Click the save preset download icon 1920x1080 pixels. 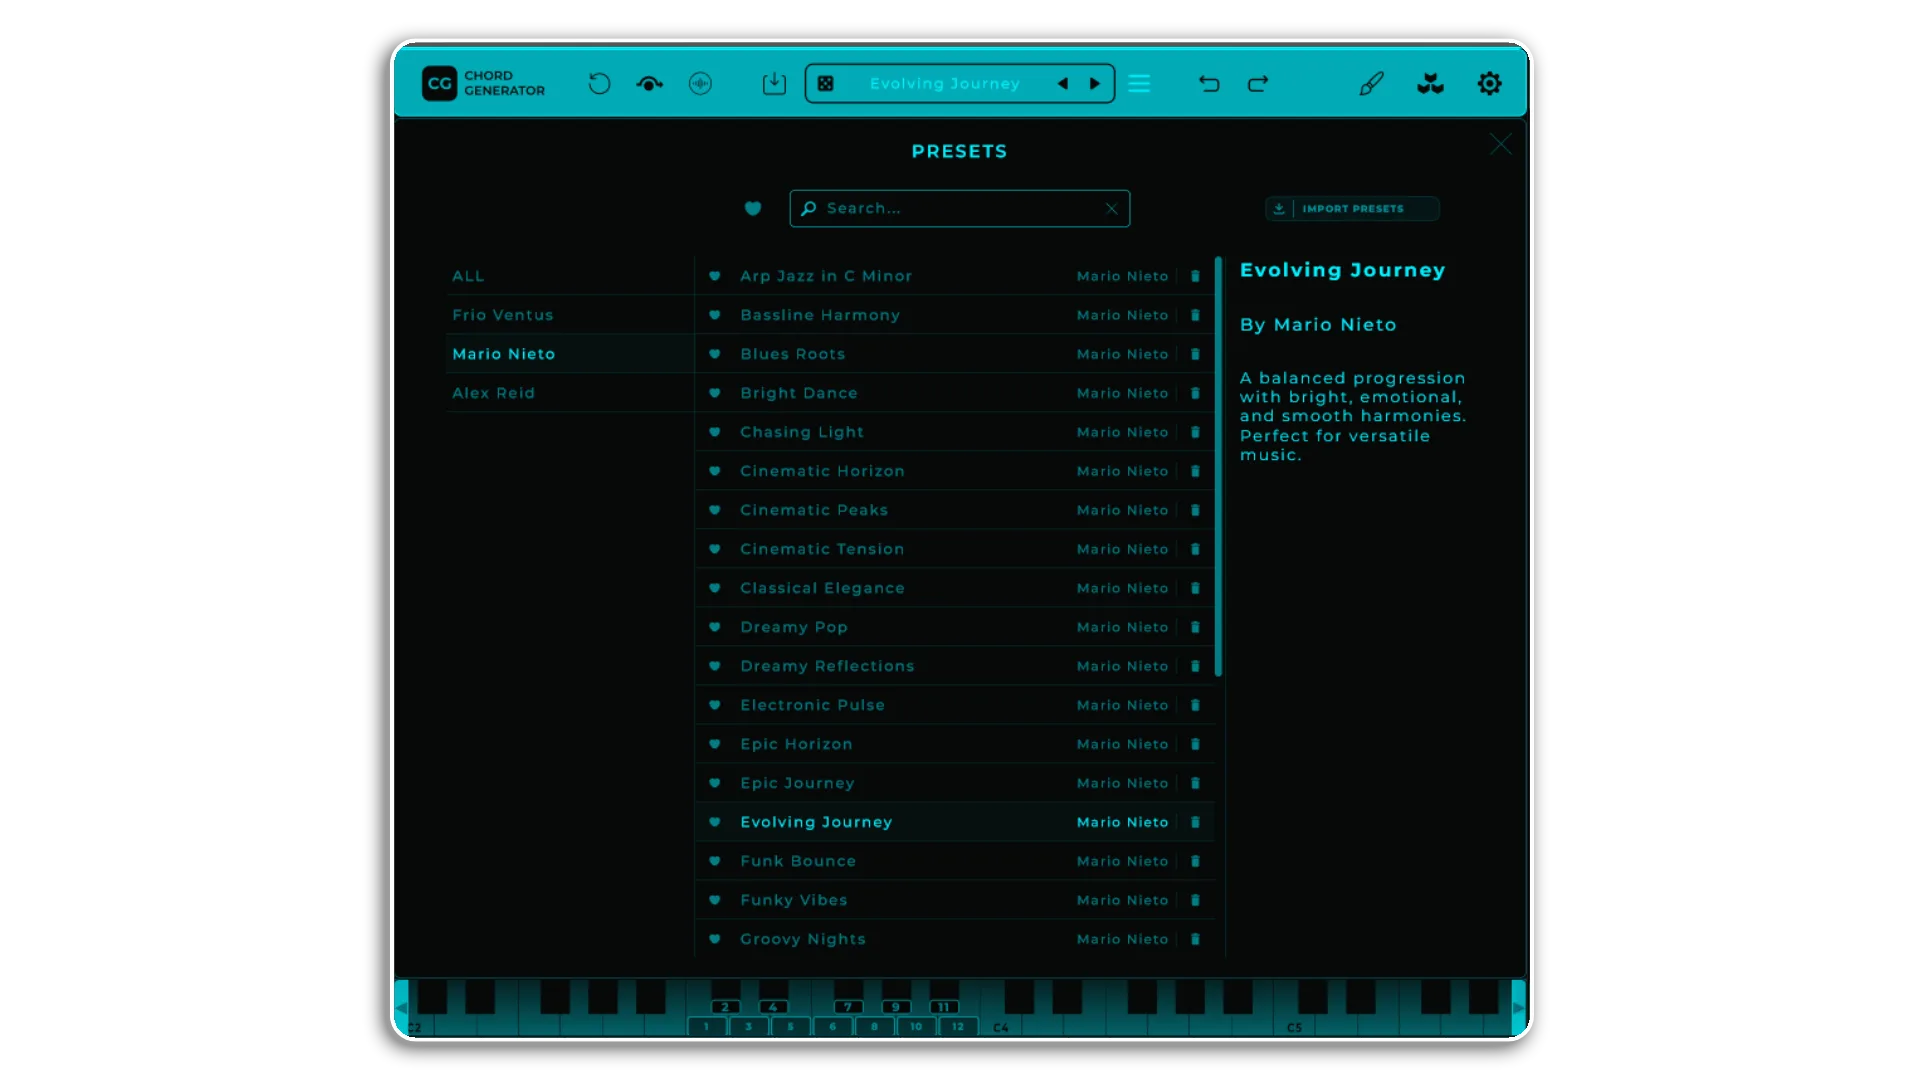pyautogui.click(x=774, y=84)
